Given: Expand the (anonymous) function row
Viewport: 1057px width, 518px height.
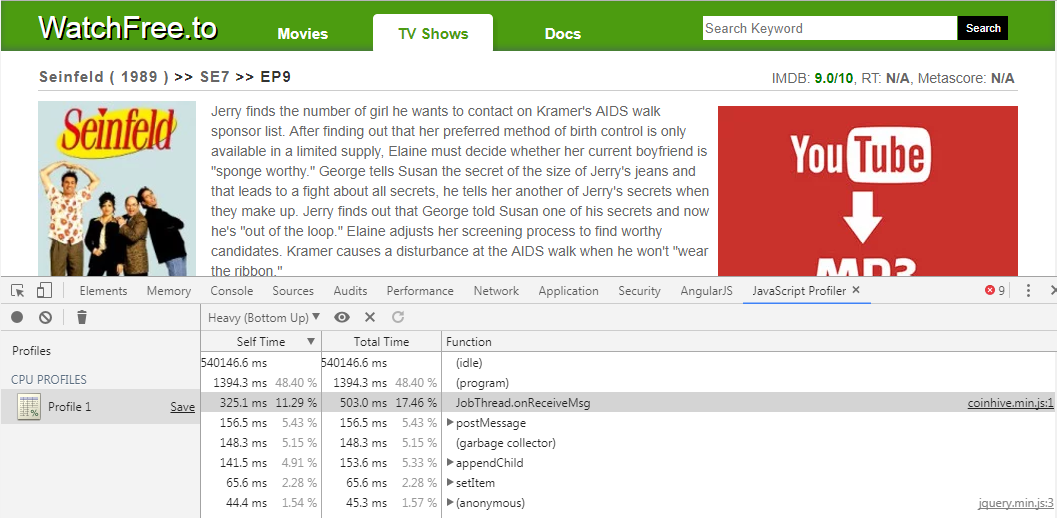Looking at the screenshot, I should pyautogui.click(x=450, y=502).
